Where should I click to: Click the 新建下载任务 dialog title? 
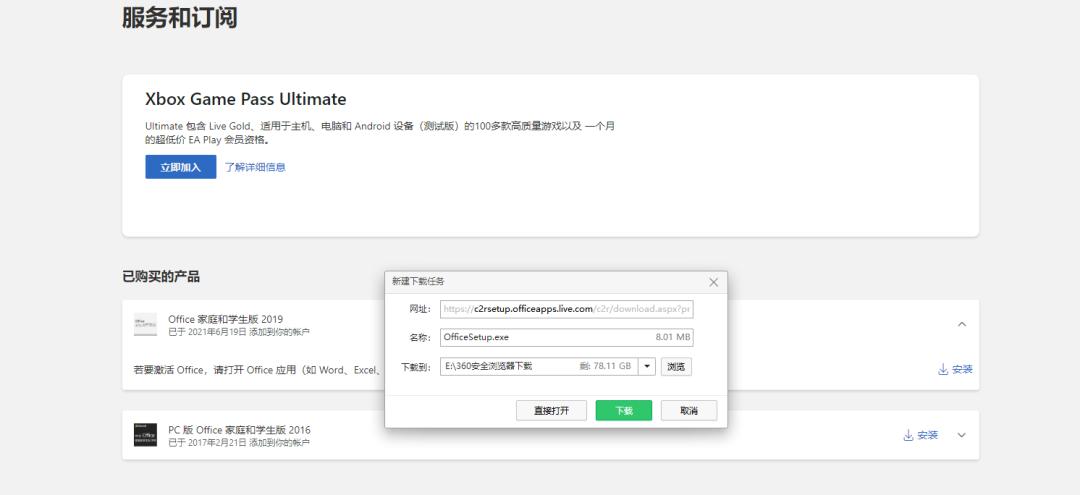tap(418, 282)
